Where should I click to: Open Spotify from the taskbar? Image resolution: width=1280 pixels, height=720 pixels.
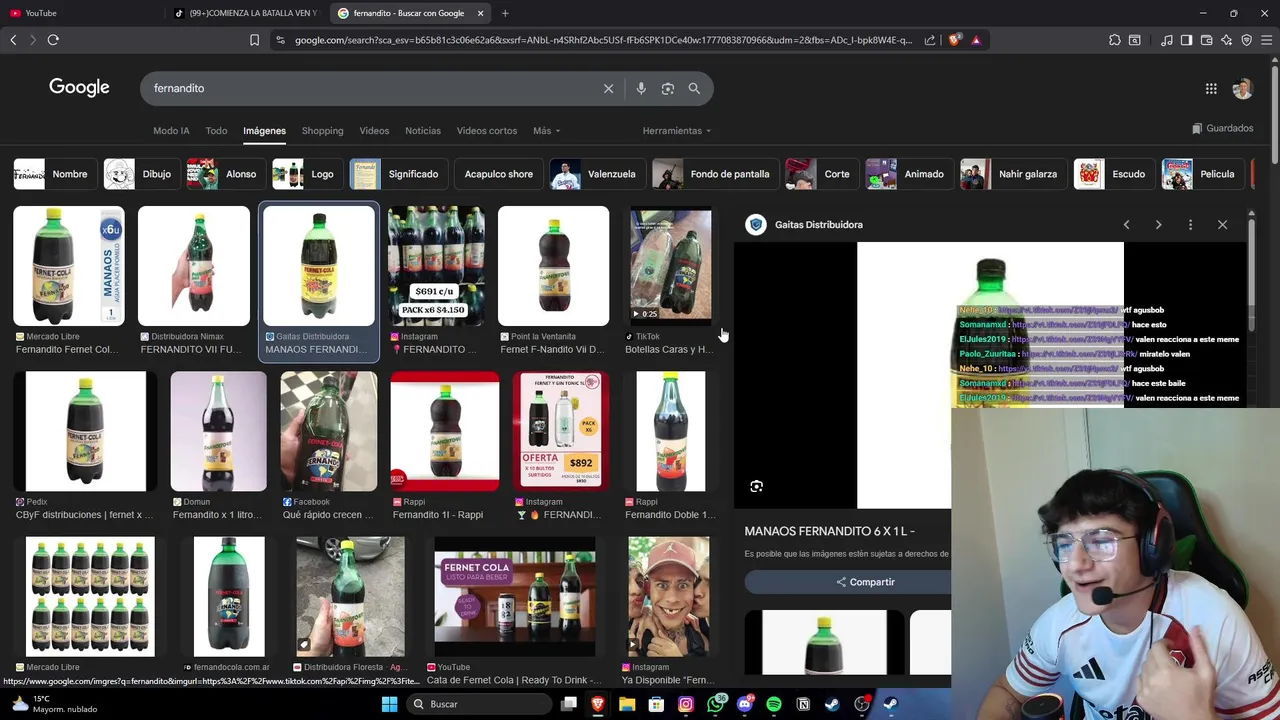pos(774,704)
